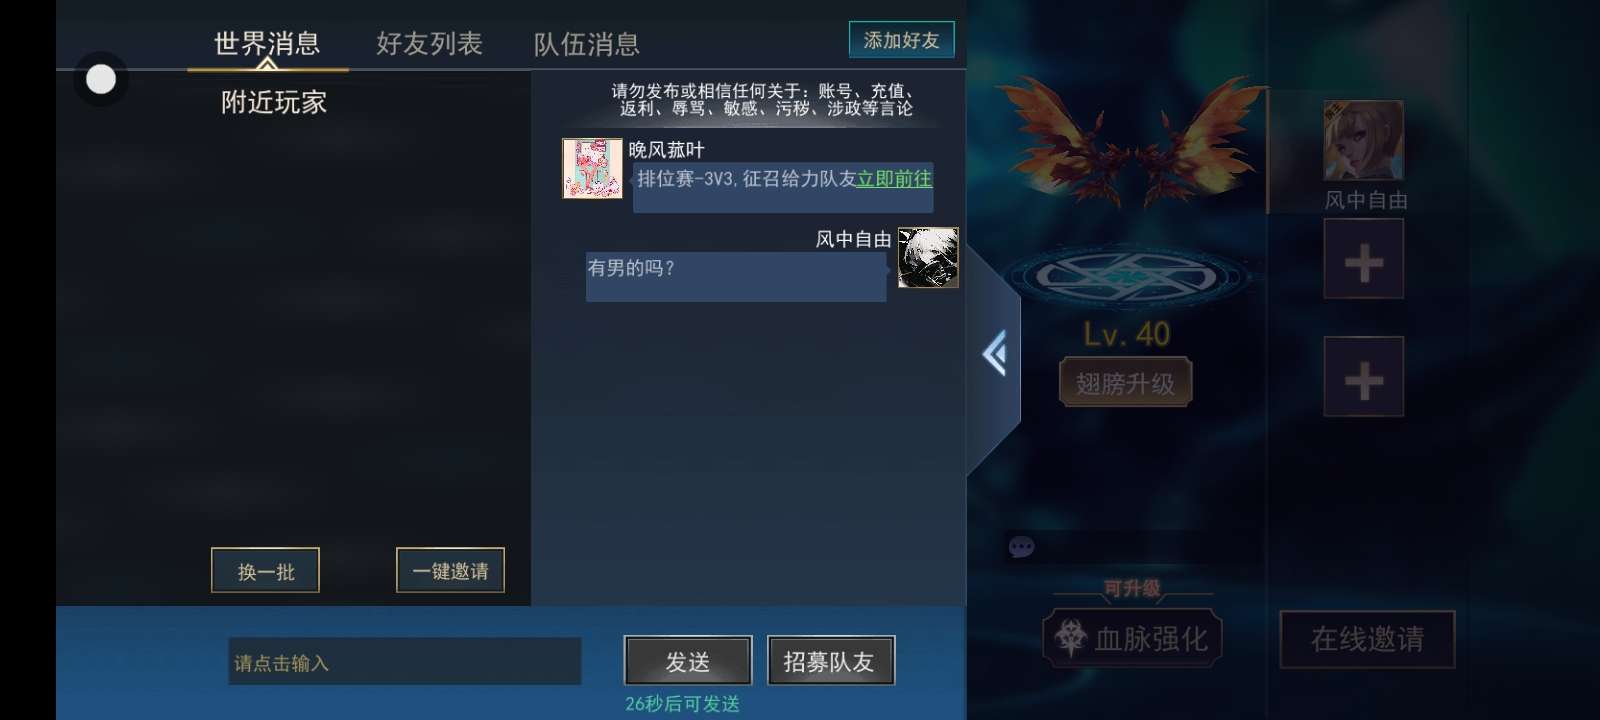This screenshot has height=720, width=1600.
Task: Open 晚风菰叶 player avatar
Action: 592,169
